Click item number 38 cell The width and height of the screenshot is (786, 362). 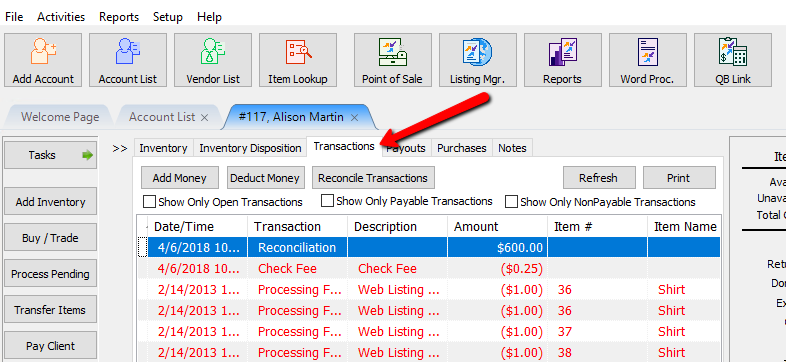pos(597,352)
